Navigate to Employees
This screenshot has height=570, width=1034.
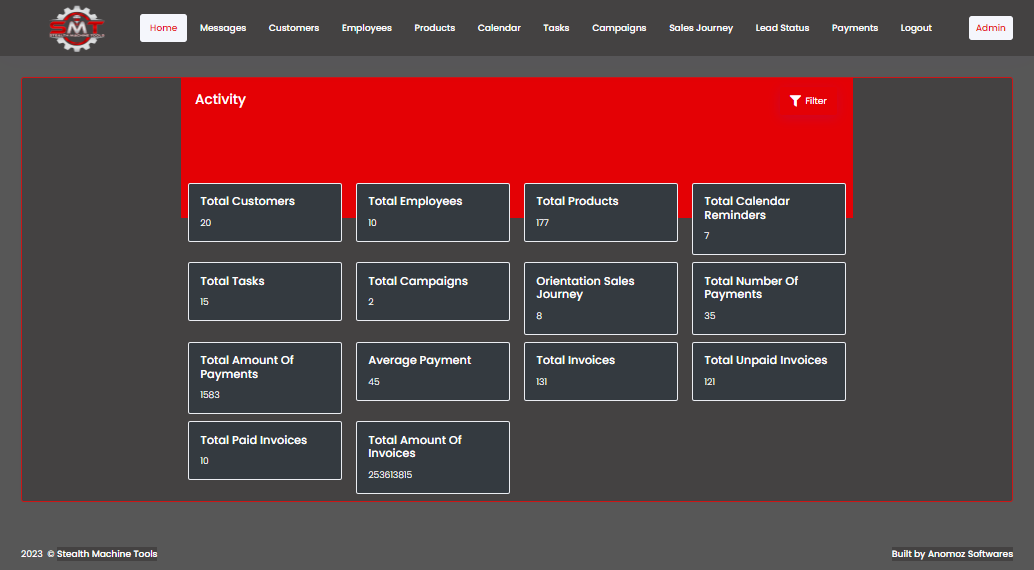[x=367, y=28]
